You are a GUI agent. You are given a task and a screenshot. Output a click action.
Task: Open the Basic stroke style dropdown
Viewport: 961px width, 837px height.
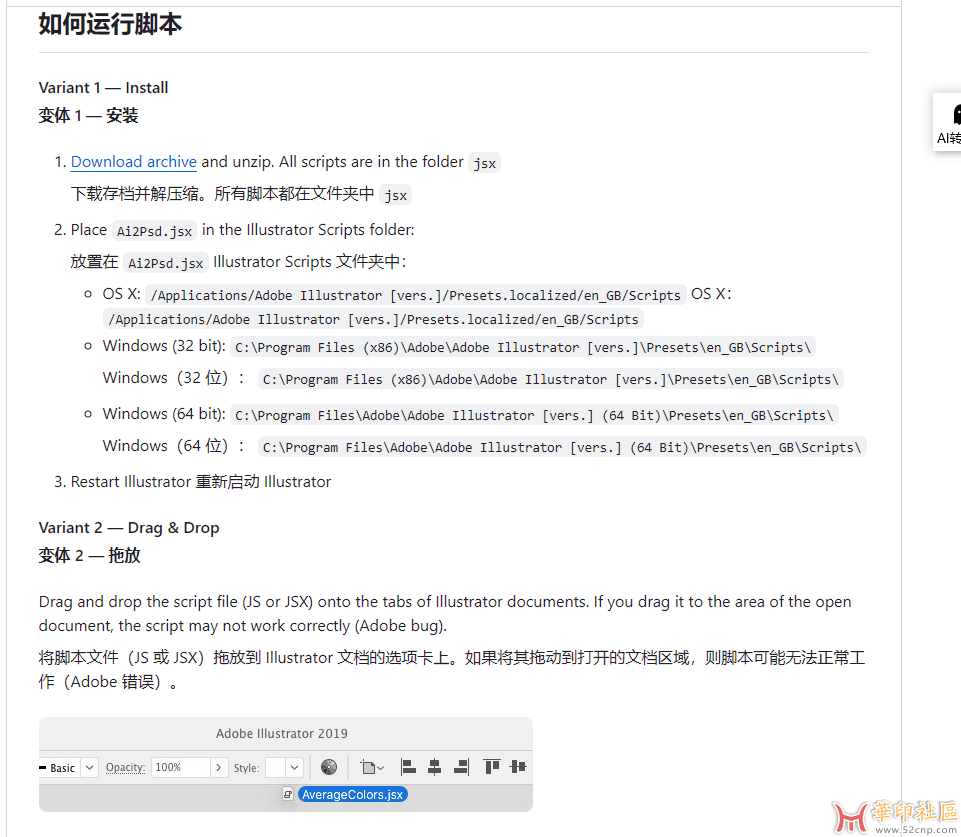coord(89,768)
